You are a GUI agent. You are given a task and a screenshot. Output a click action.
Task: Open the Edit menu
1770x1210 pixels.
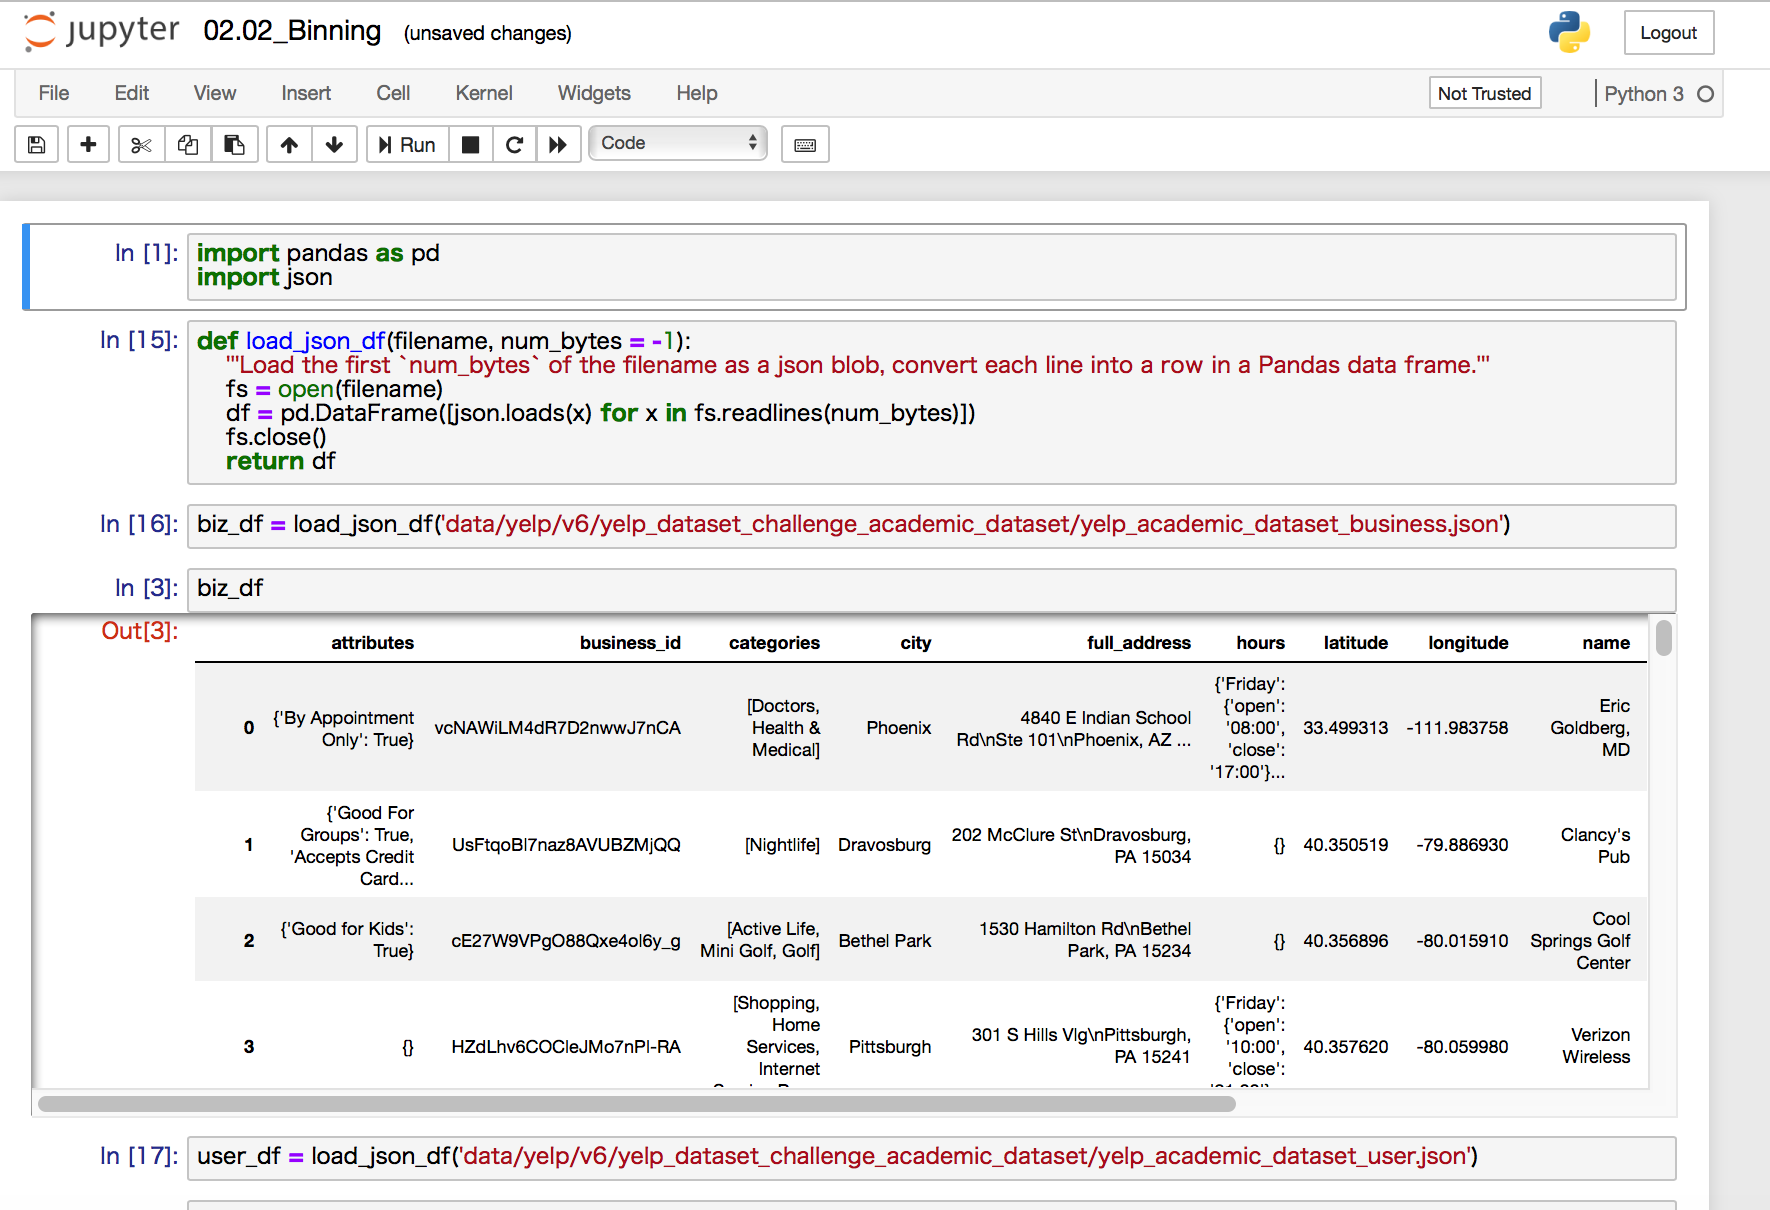(132, 93)
